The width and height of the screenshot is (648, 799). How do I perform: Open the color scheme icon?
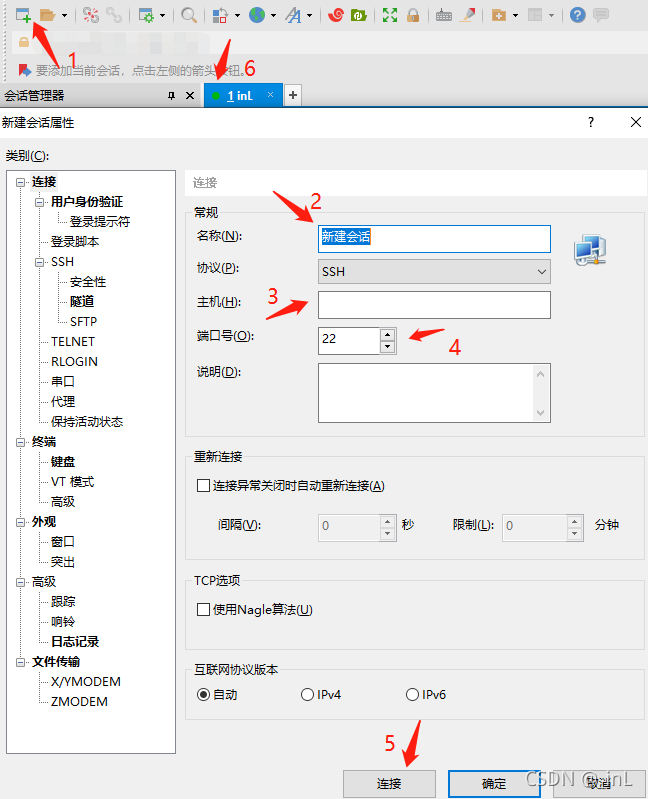click(220, 15)
